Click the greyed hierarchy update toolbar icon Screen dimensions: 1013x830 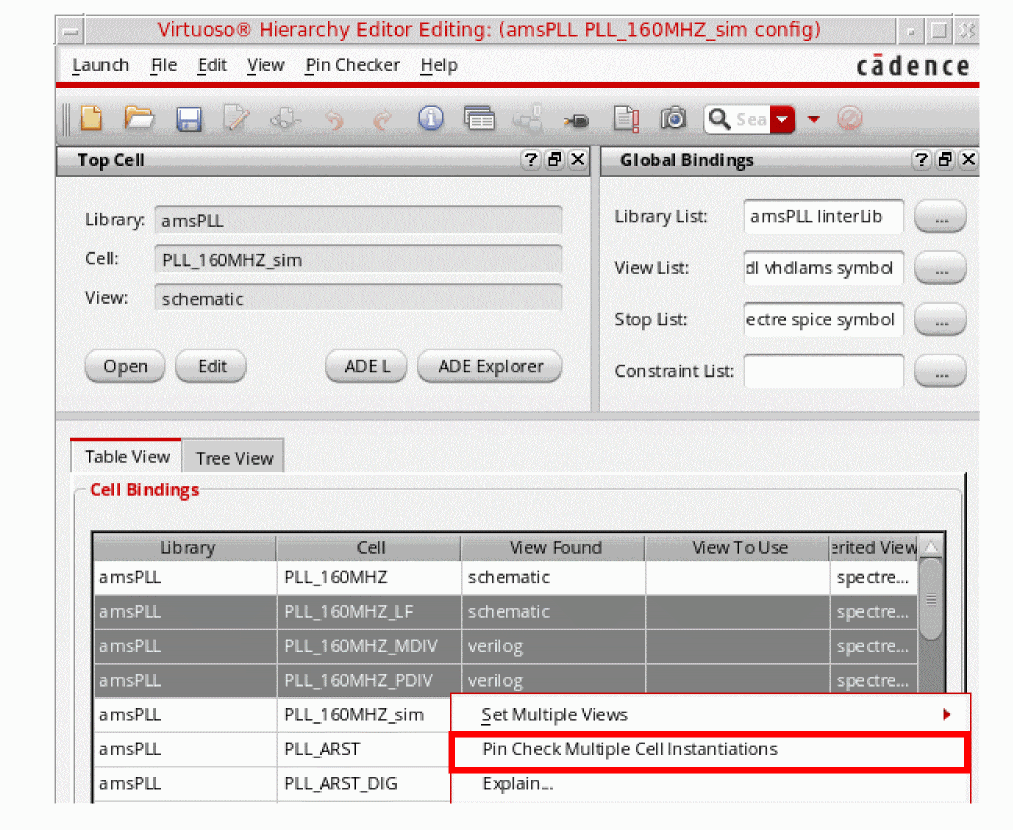point(527,119)
